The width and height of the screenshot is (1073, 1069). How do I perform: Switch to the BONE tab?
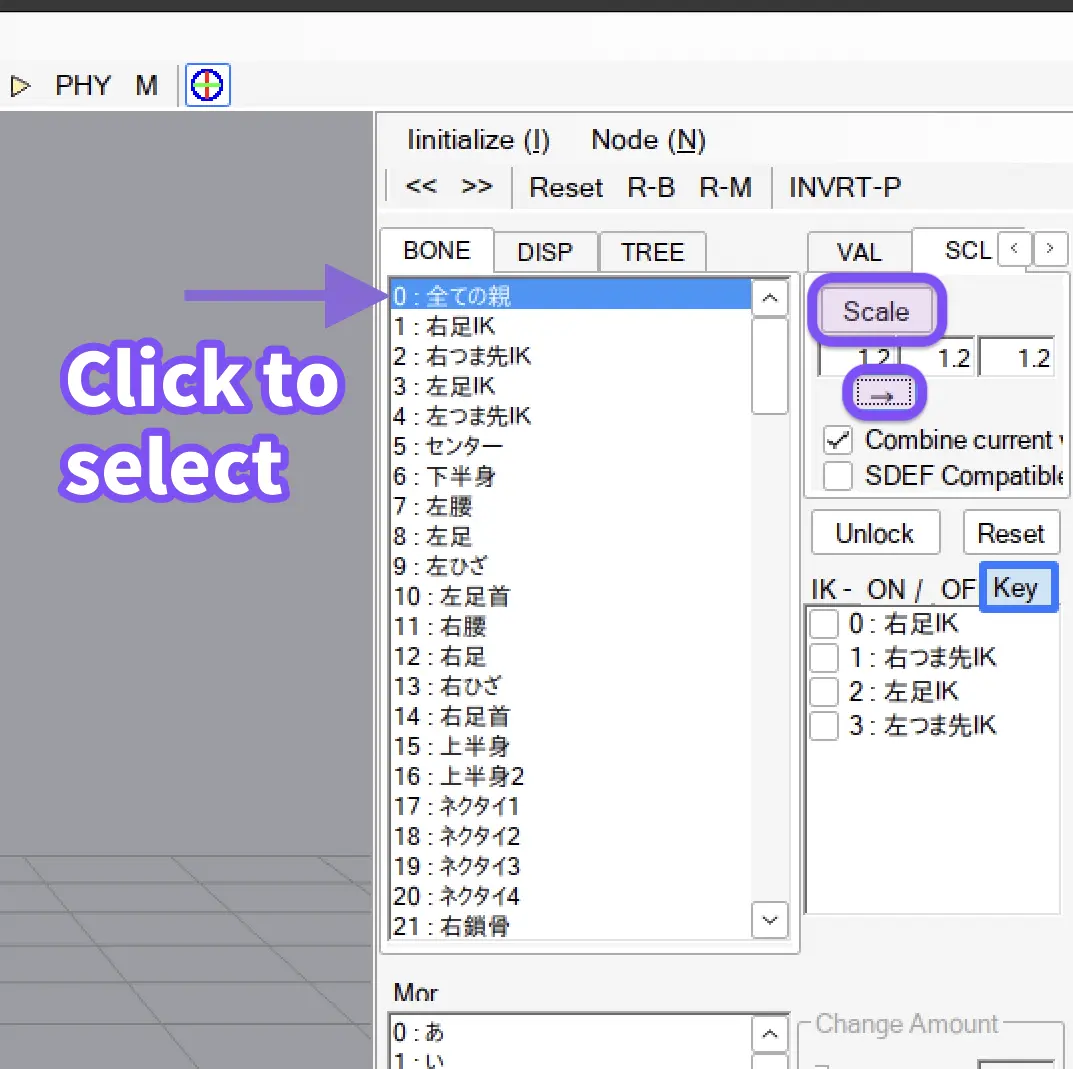437,250
